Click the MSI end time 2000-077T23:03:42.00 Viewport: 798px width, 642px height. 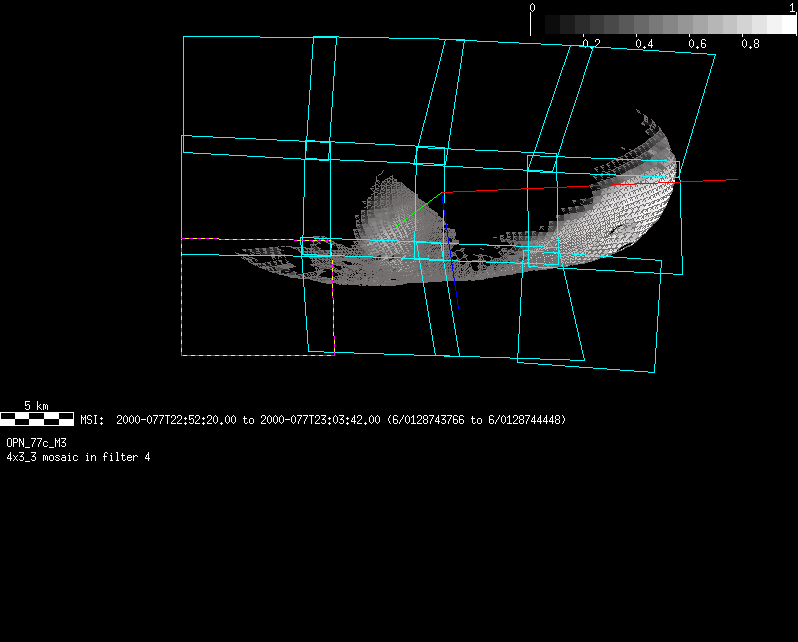(x=320, y=420)
